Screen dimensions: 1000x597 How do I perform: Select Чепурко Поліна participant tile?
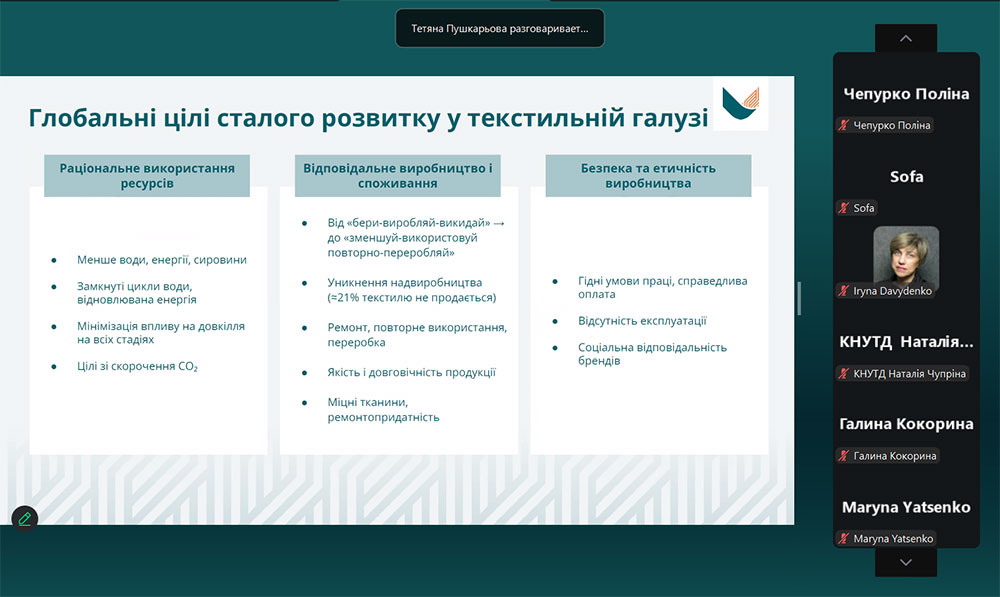click(x=906, y=94)
